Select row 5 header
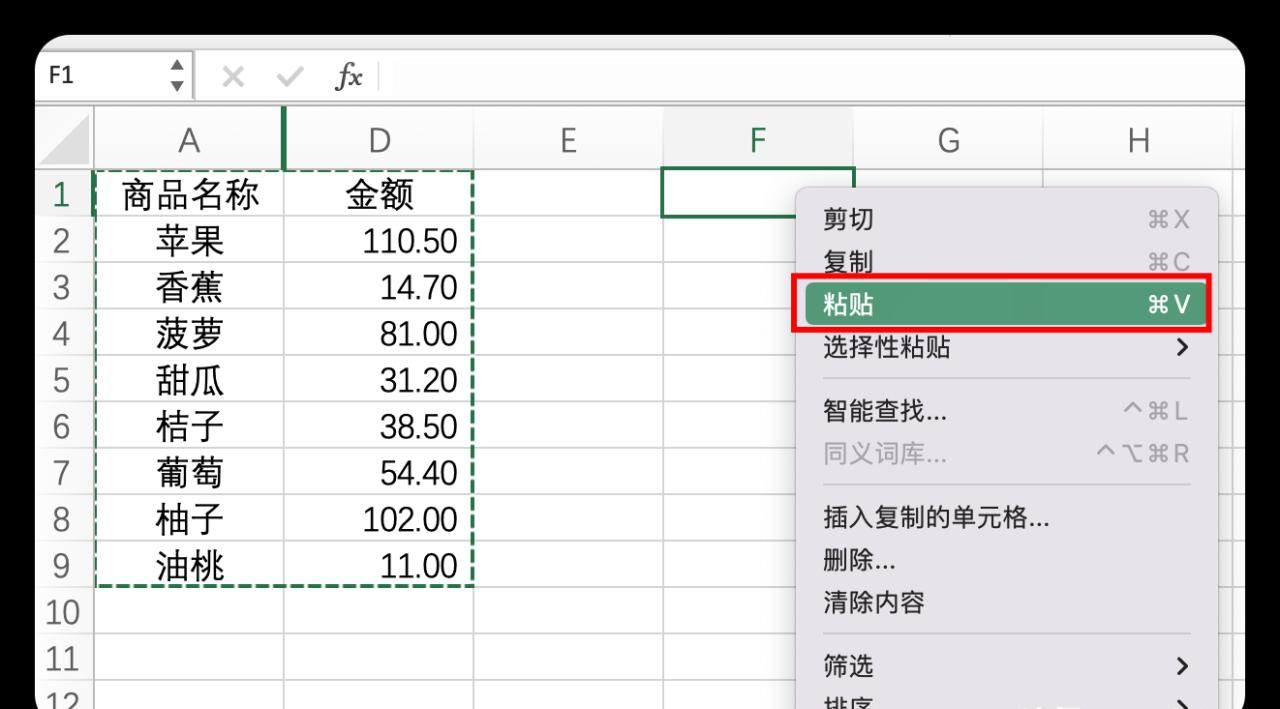 point(62,380)
